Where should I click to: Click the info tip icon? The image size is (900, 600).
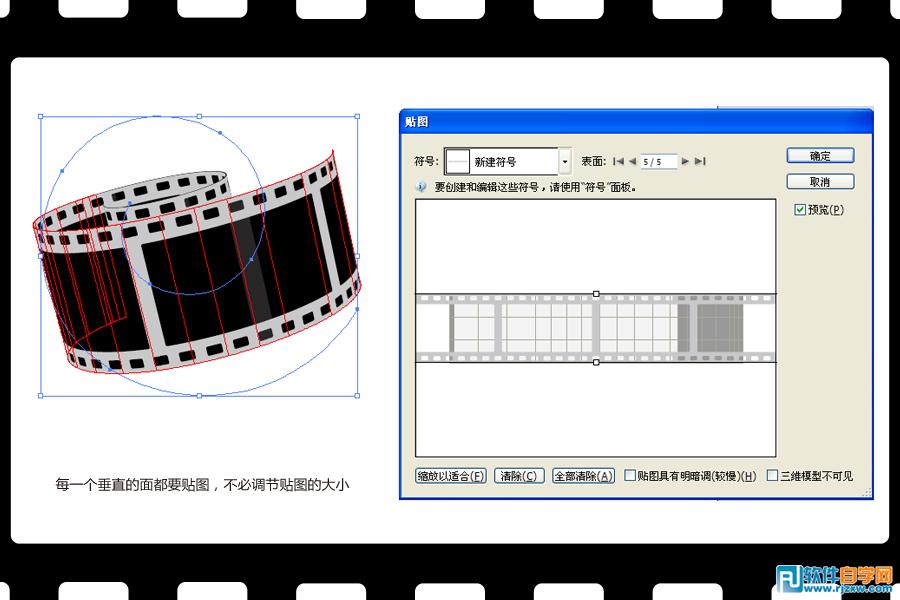tap(421, 187)
